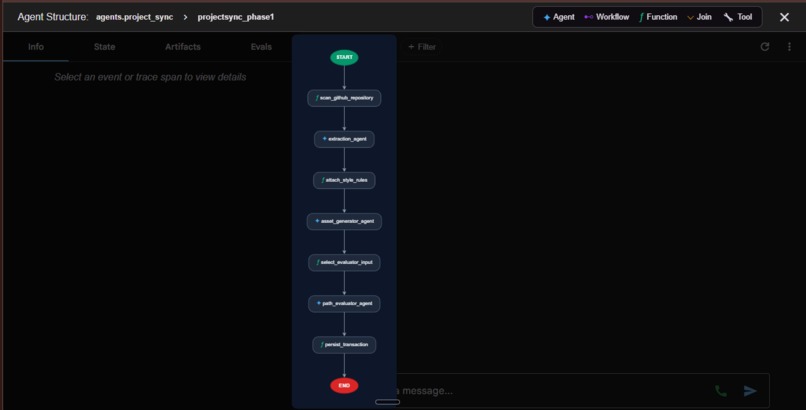Viewport: 806px width, 410px height.
Task: Click the 'Agent Structure:' title text
Action: [x=52, y=17]
